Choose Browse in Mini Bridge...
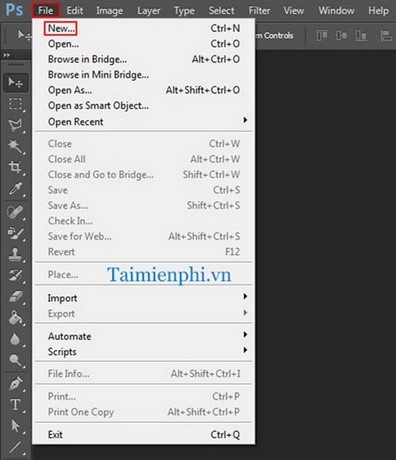 click(x=144, y=75)
